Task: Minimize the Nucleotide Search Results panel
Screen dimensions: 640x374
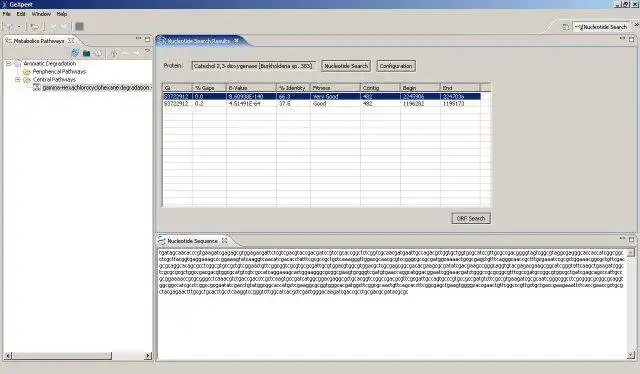Action: [x=622, y=38]
